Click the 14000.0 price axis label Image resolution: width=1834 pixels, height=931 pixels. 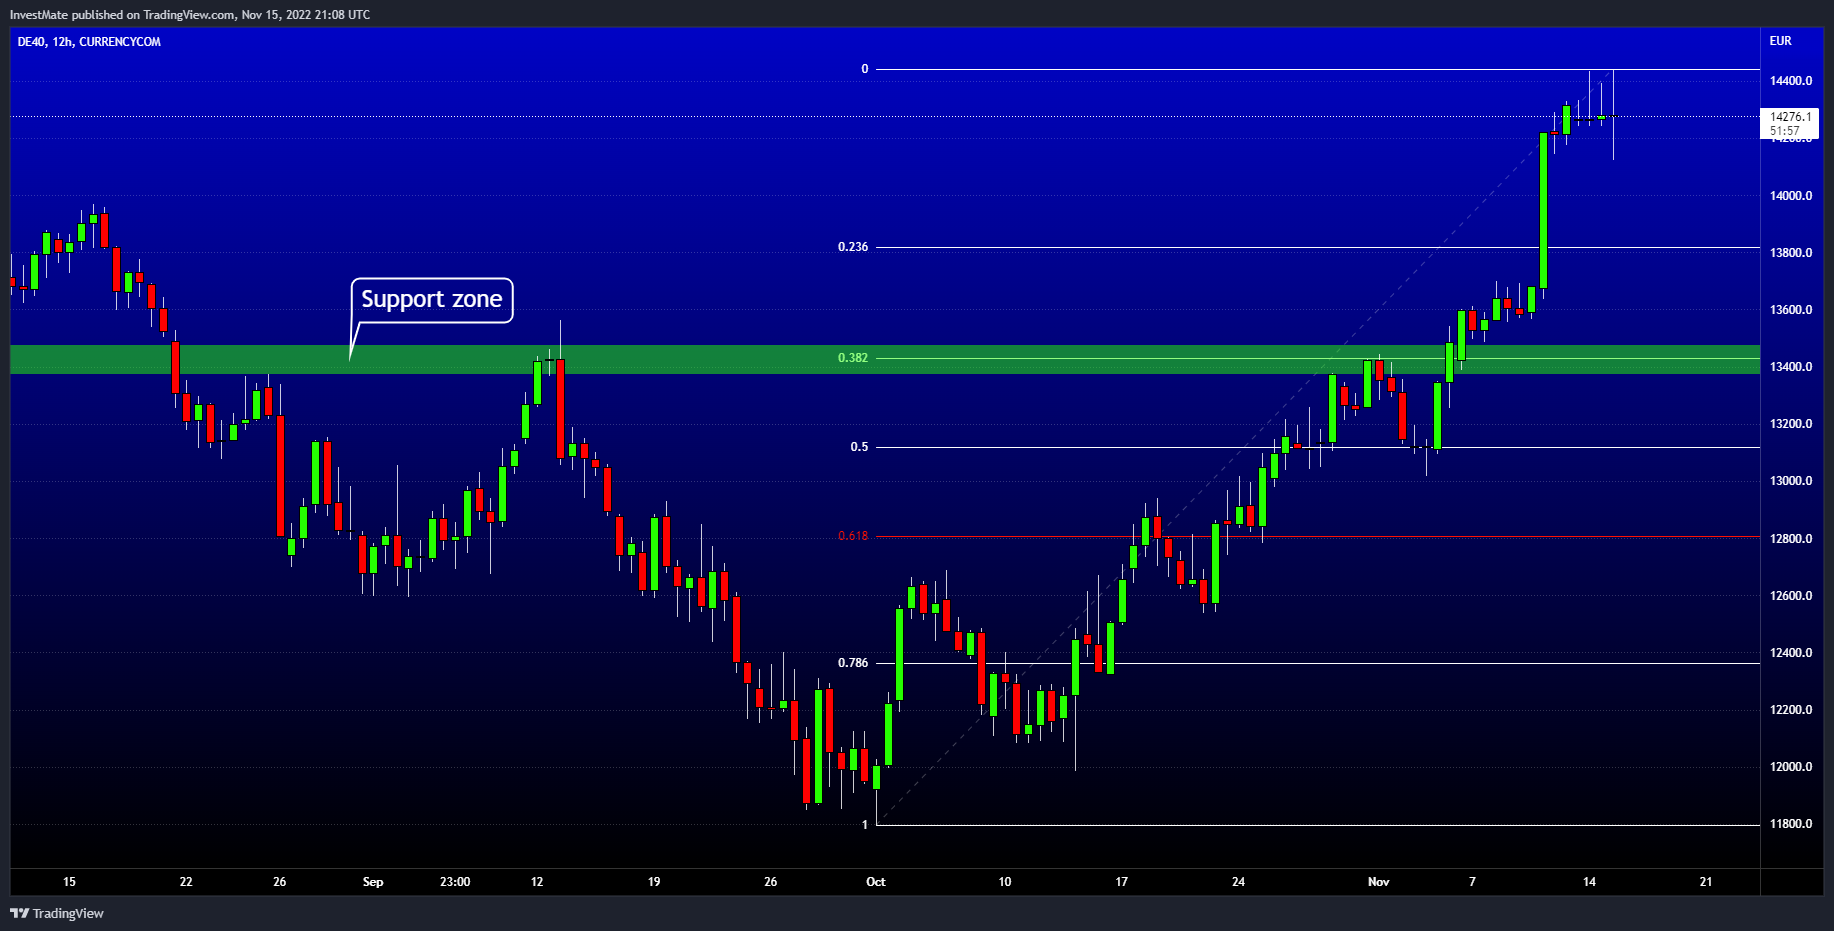tap(1791, 196)
